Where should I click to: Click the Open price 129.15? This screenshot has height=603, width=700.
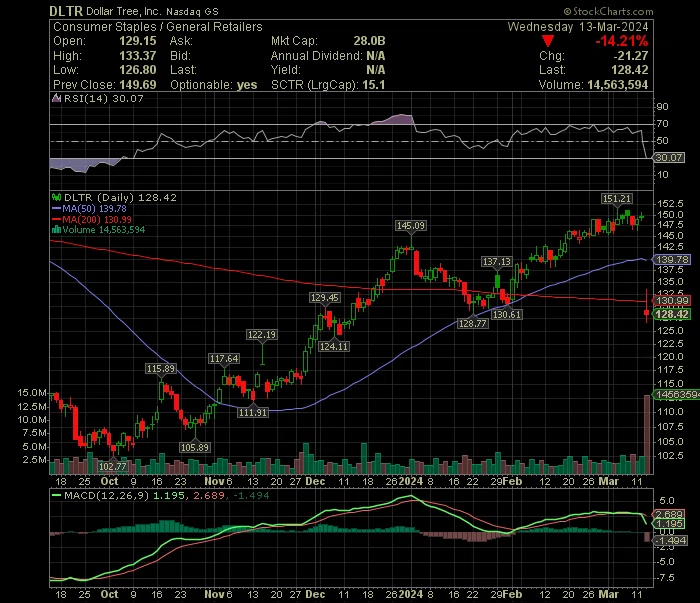(138, 41)
